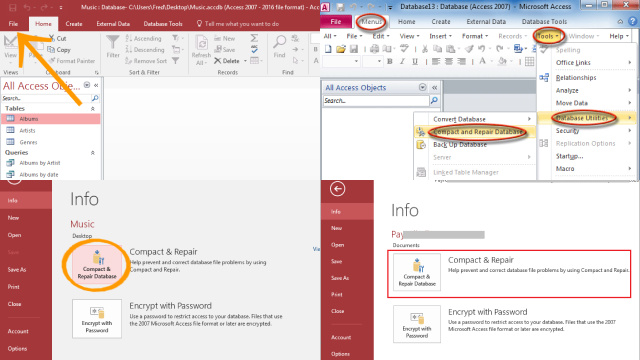Open the Edit dropdown in Database13 menus
This screenshot has height=360, width=640.
[380, 36]
